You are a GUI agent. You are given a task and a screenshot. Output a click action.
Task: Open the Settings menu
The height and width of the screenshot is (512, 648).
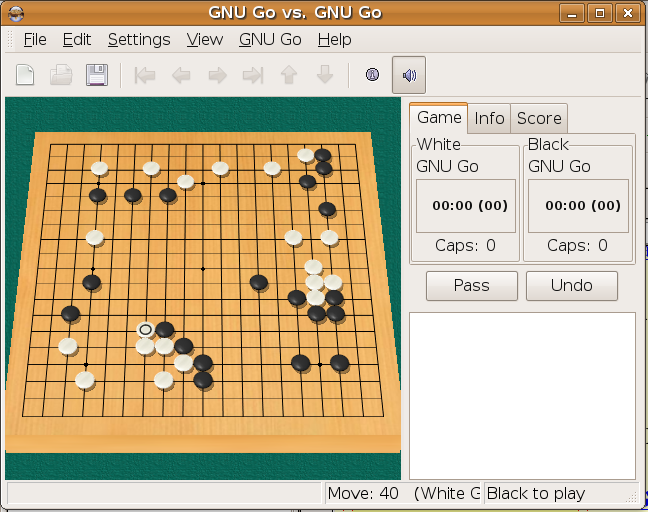139,40
